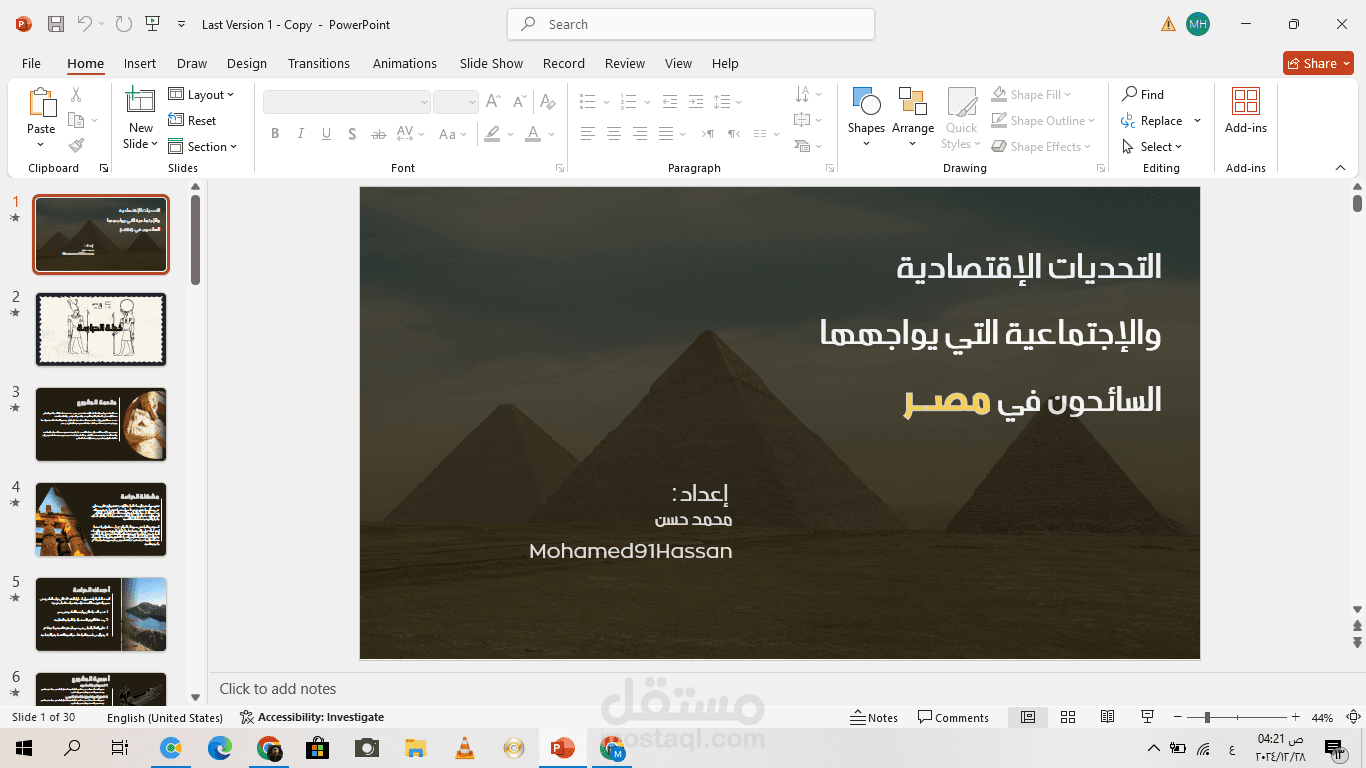
Task: Click Decrease Font Size icon
Action: click(519, 102)
